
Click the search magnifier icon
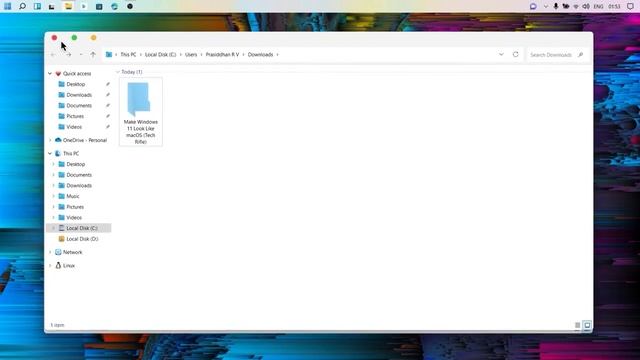(x=580, y=55)
